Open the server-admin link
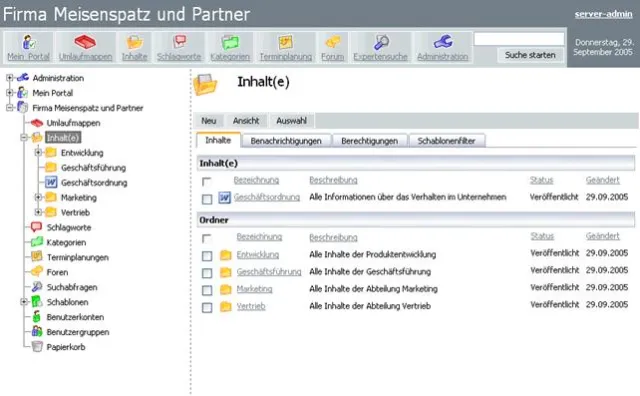Screen dimensions: 640x396 coord(603,14)
